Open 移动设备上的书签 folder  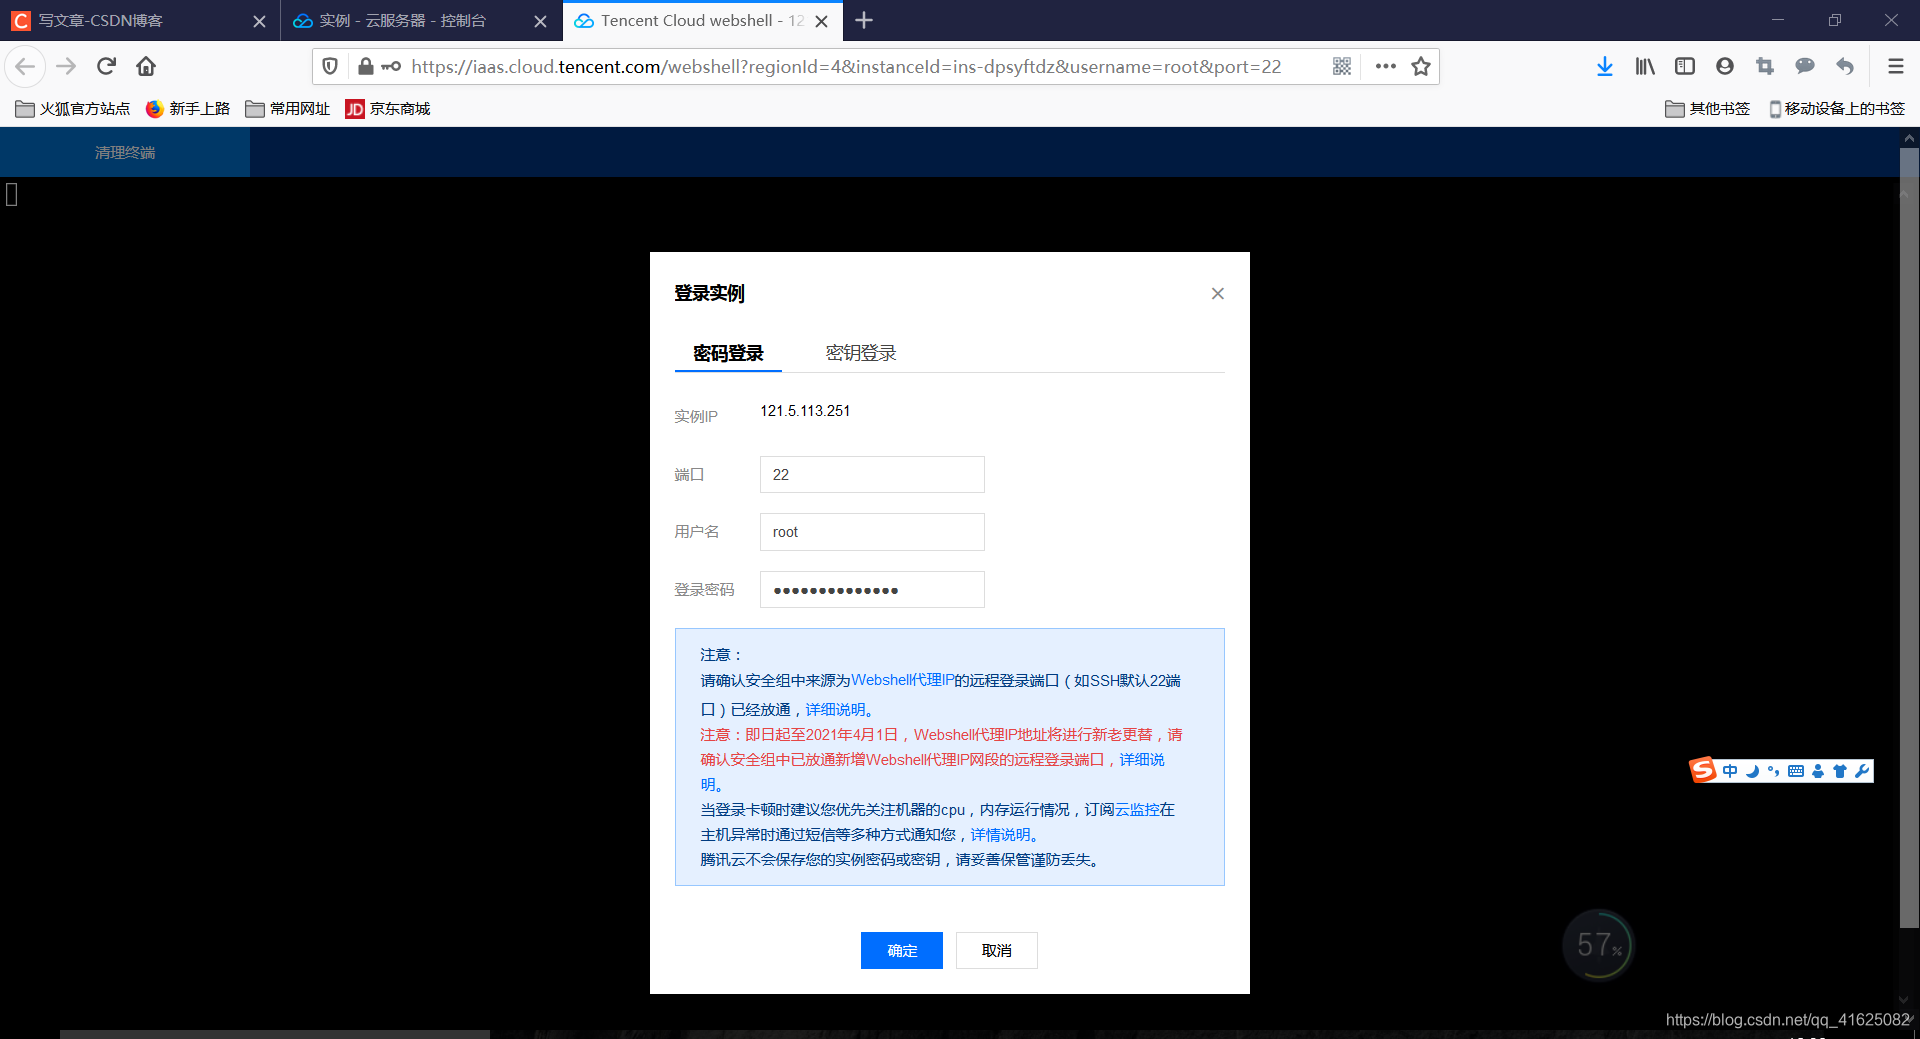click(1837, 108)
